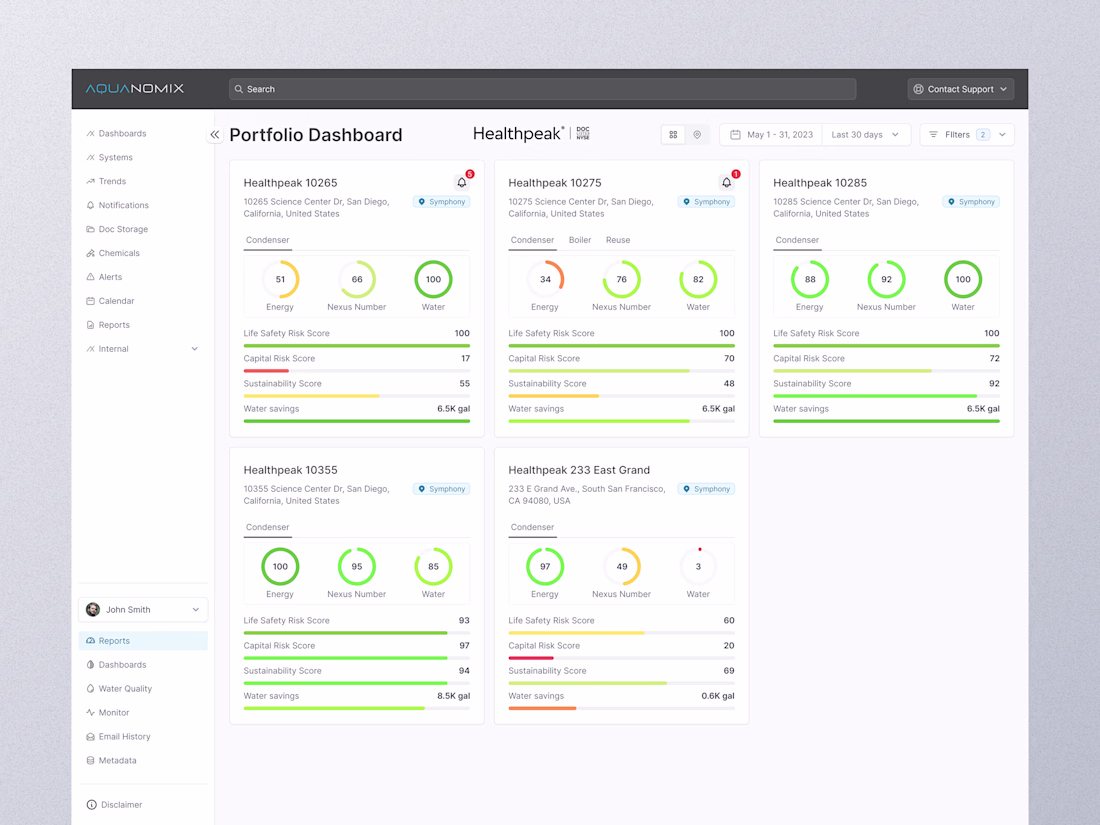Click the Water Quality droplet icon
Screen dimensions: 1100x825
click(90, 689)
